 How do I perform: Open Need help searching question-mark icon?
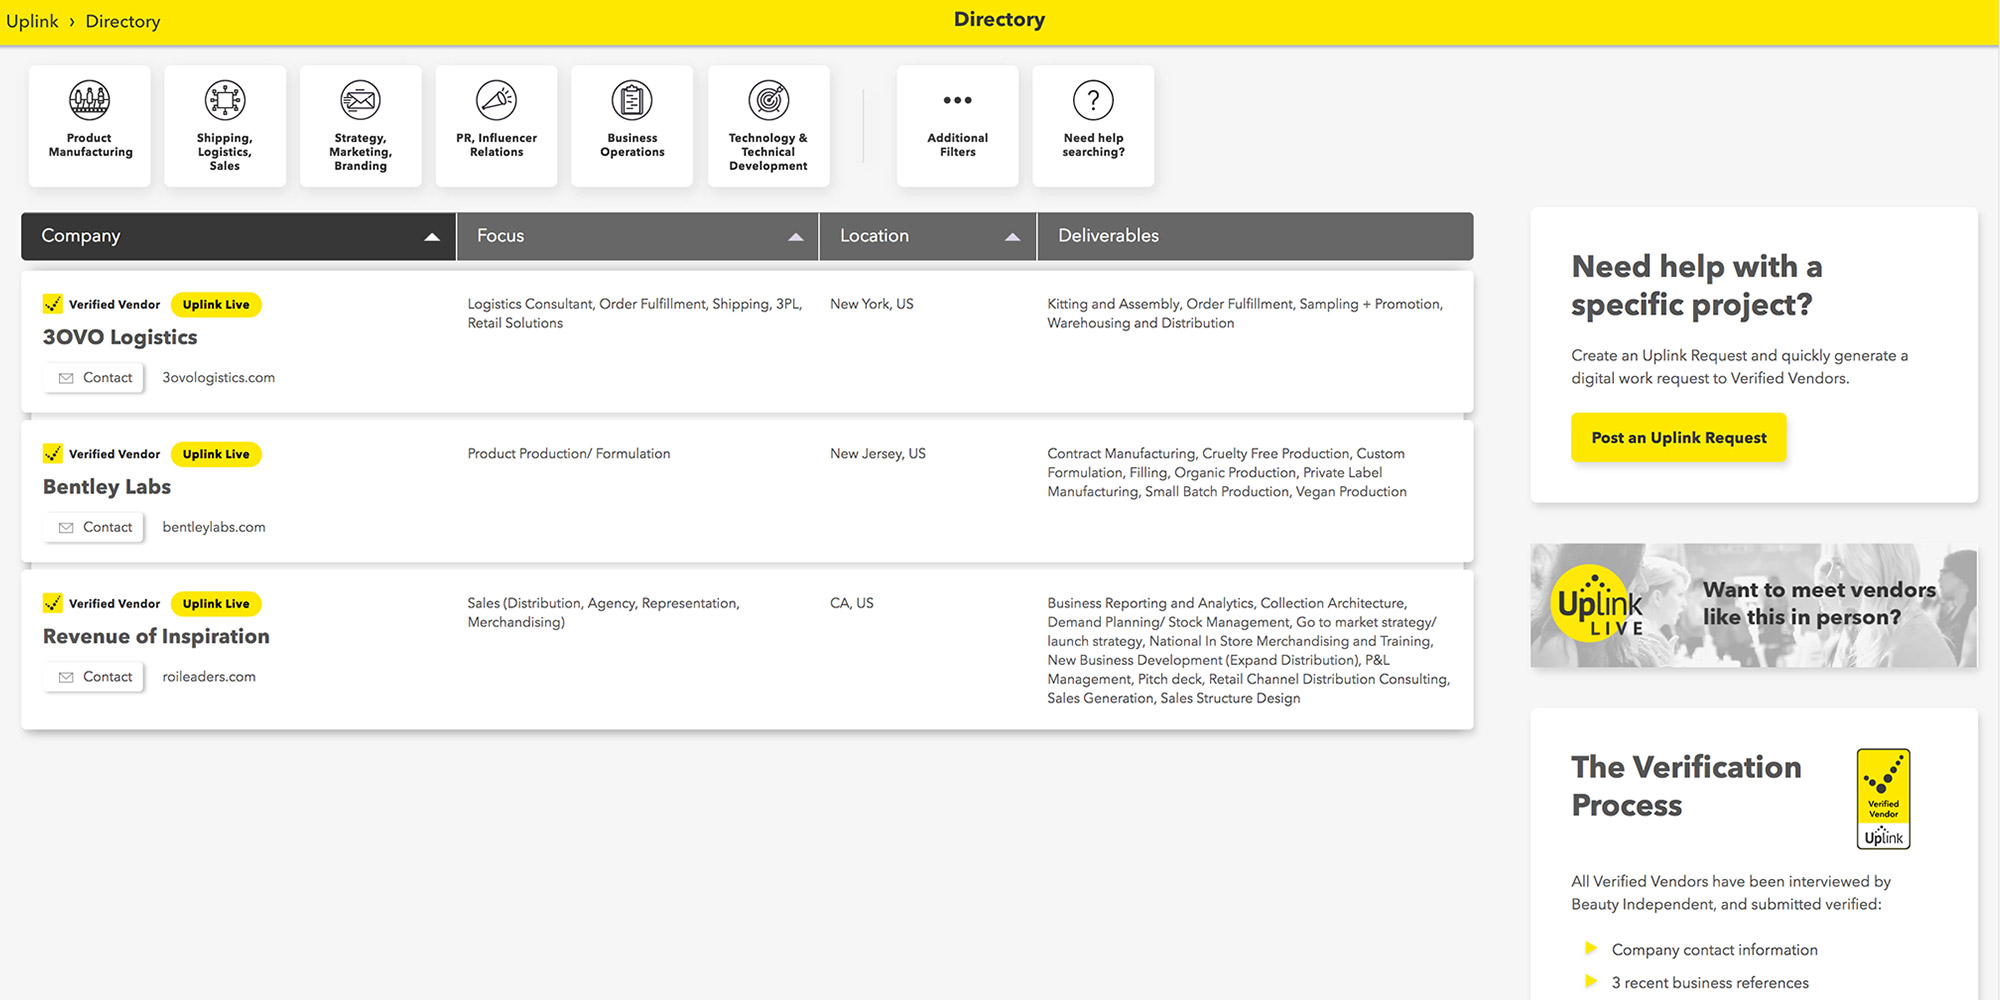(1093, 100)
